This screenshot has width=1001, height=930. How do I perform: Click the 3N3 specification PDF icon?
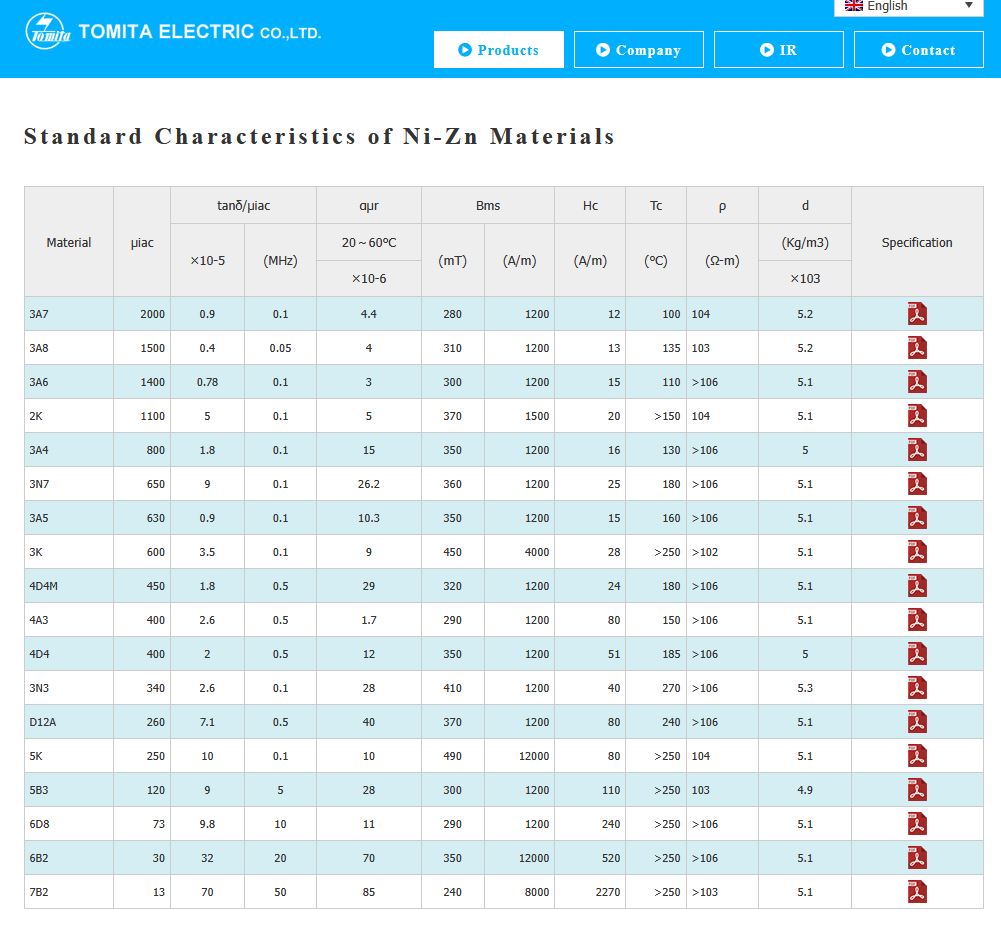917,688
